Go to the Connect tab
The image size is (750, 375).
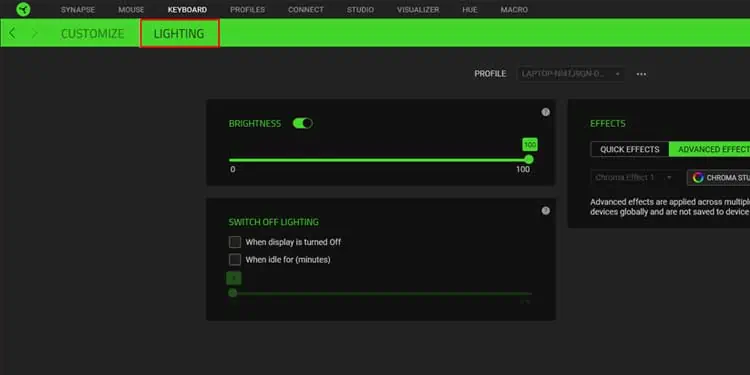(306, 10)
